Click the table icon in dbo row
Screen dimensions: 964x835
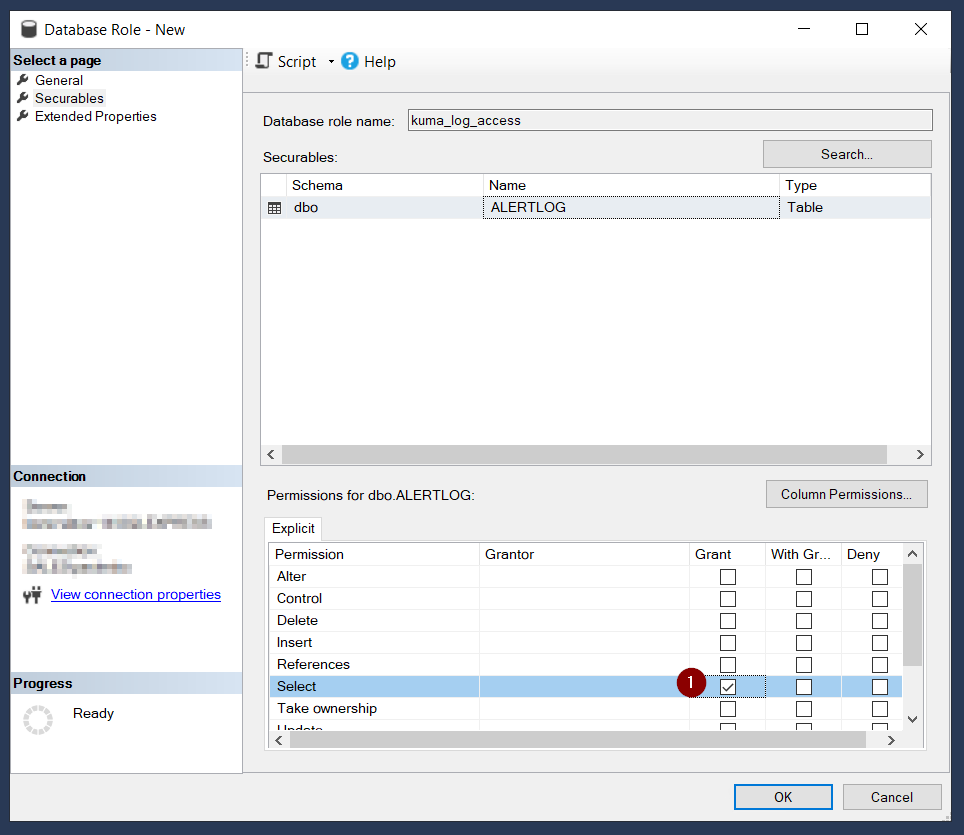coord(274,208)
